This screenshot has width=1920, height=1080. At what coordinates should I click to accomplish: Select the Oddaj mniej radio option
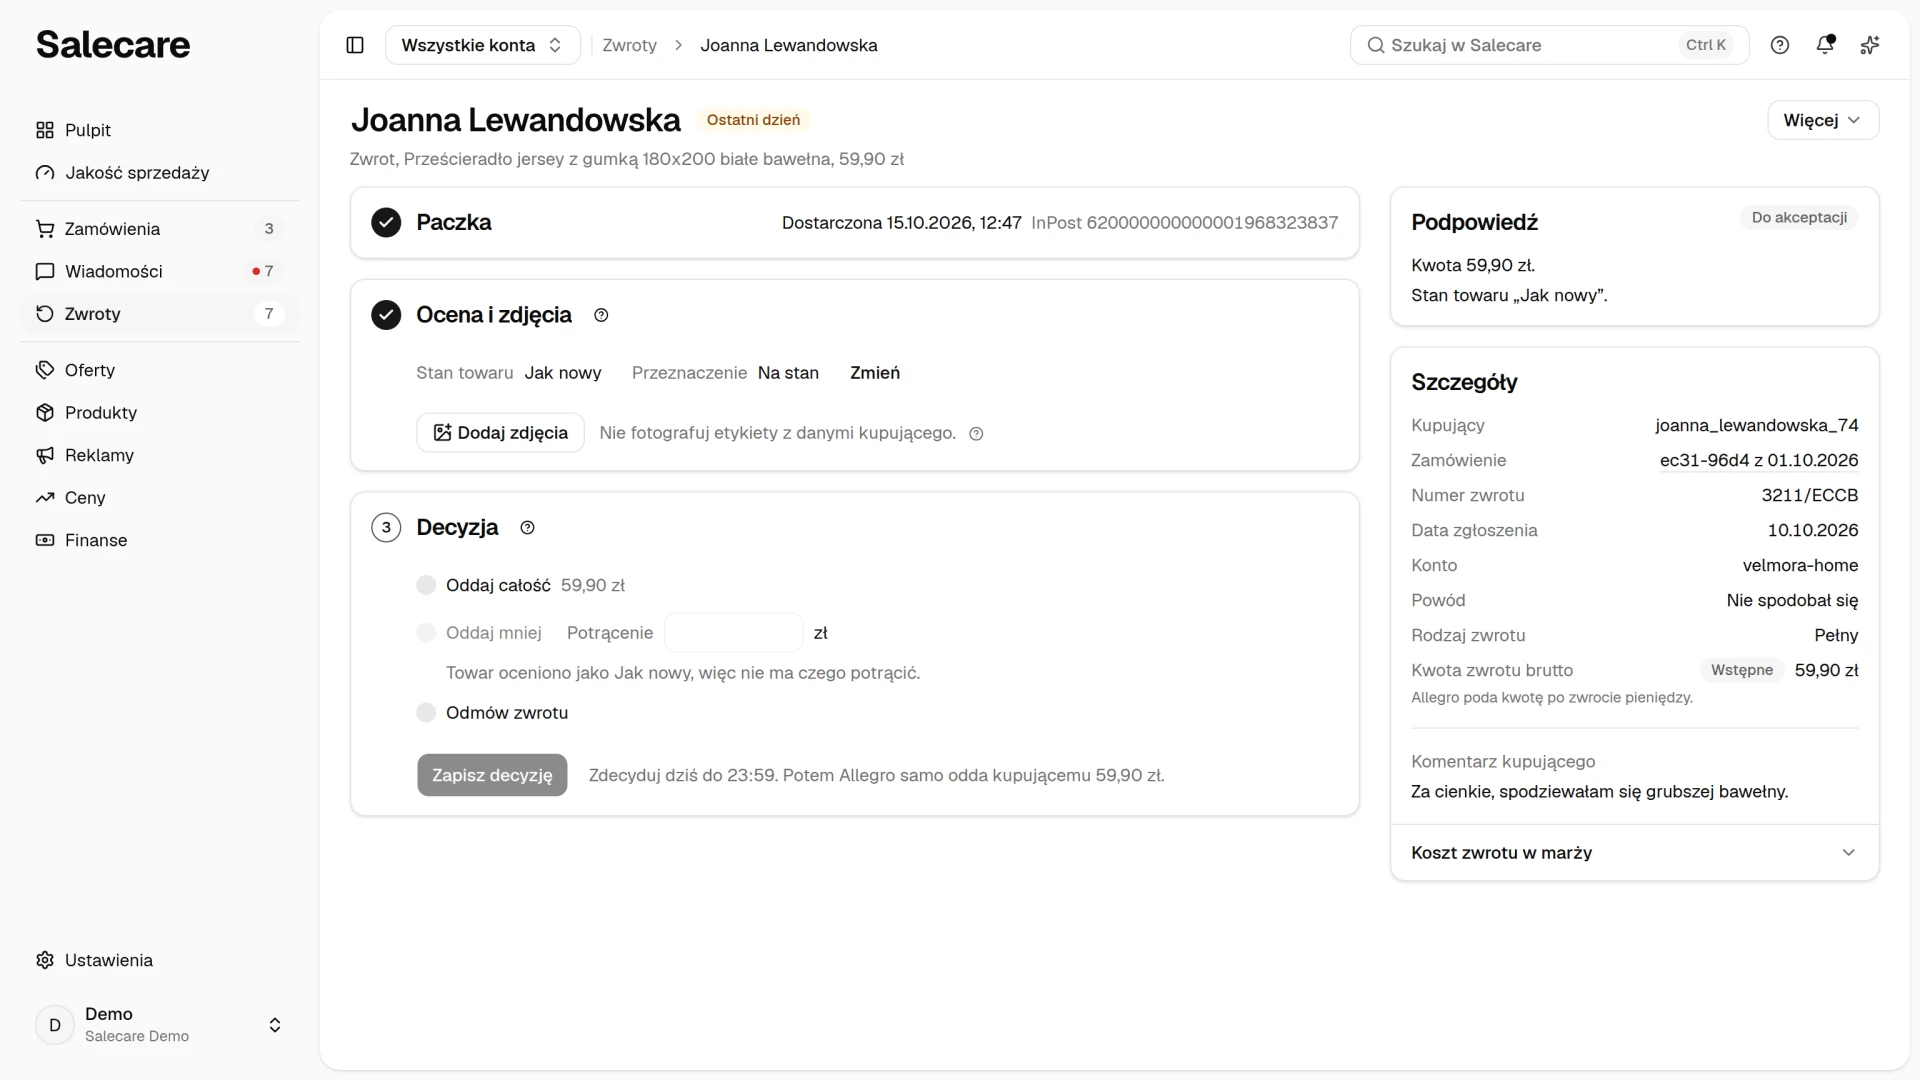[426, 632]
